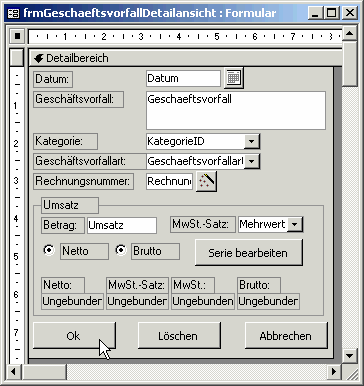The image size is (364, 386).
Task: Select the MwSt.: label above the unbound field
Action: (x=193, y=285)
